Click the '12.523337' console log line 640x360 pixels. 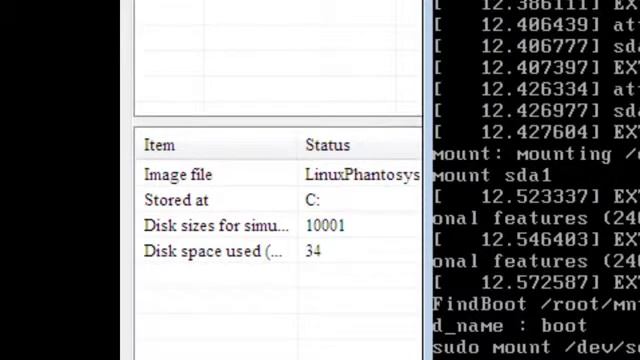(x=536, y=197)
